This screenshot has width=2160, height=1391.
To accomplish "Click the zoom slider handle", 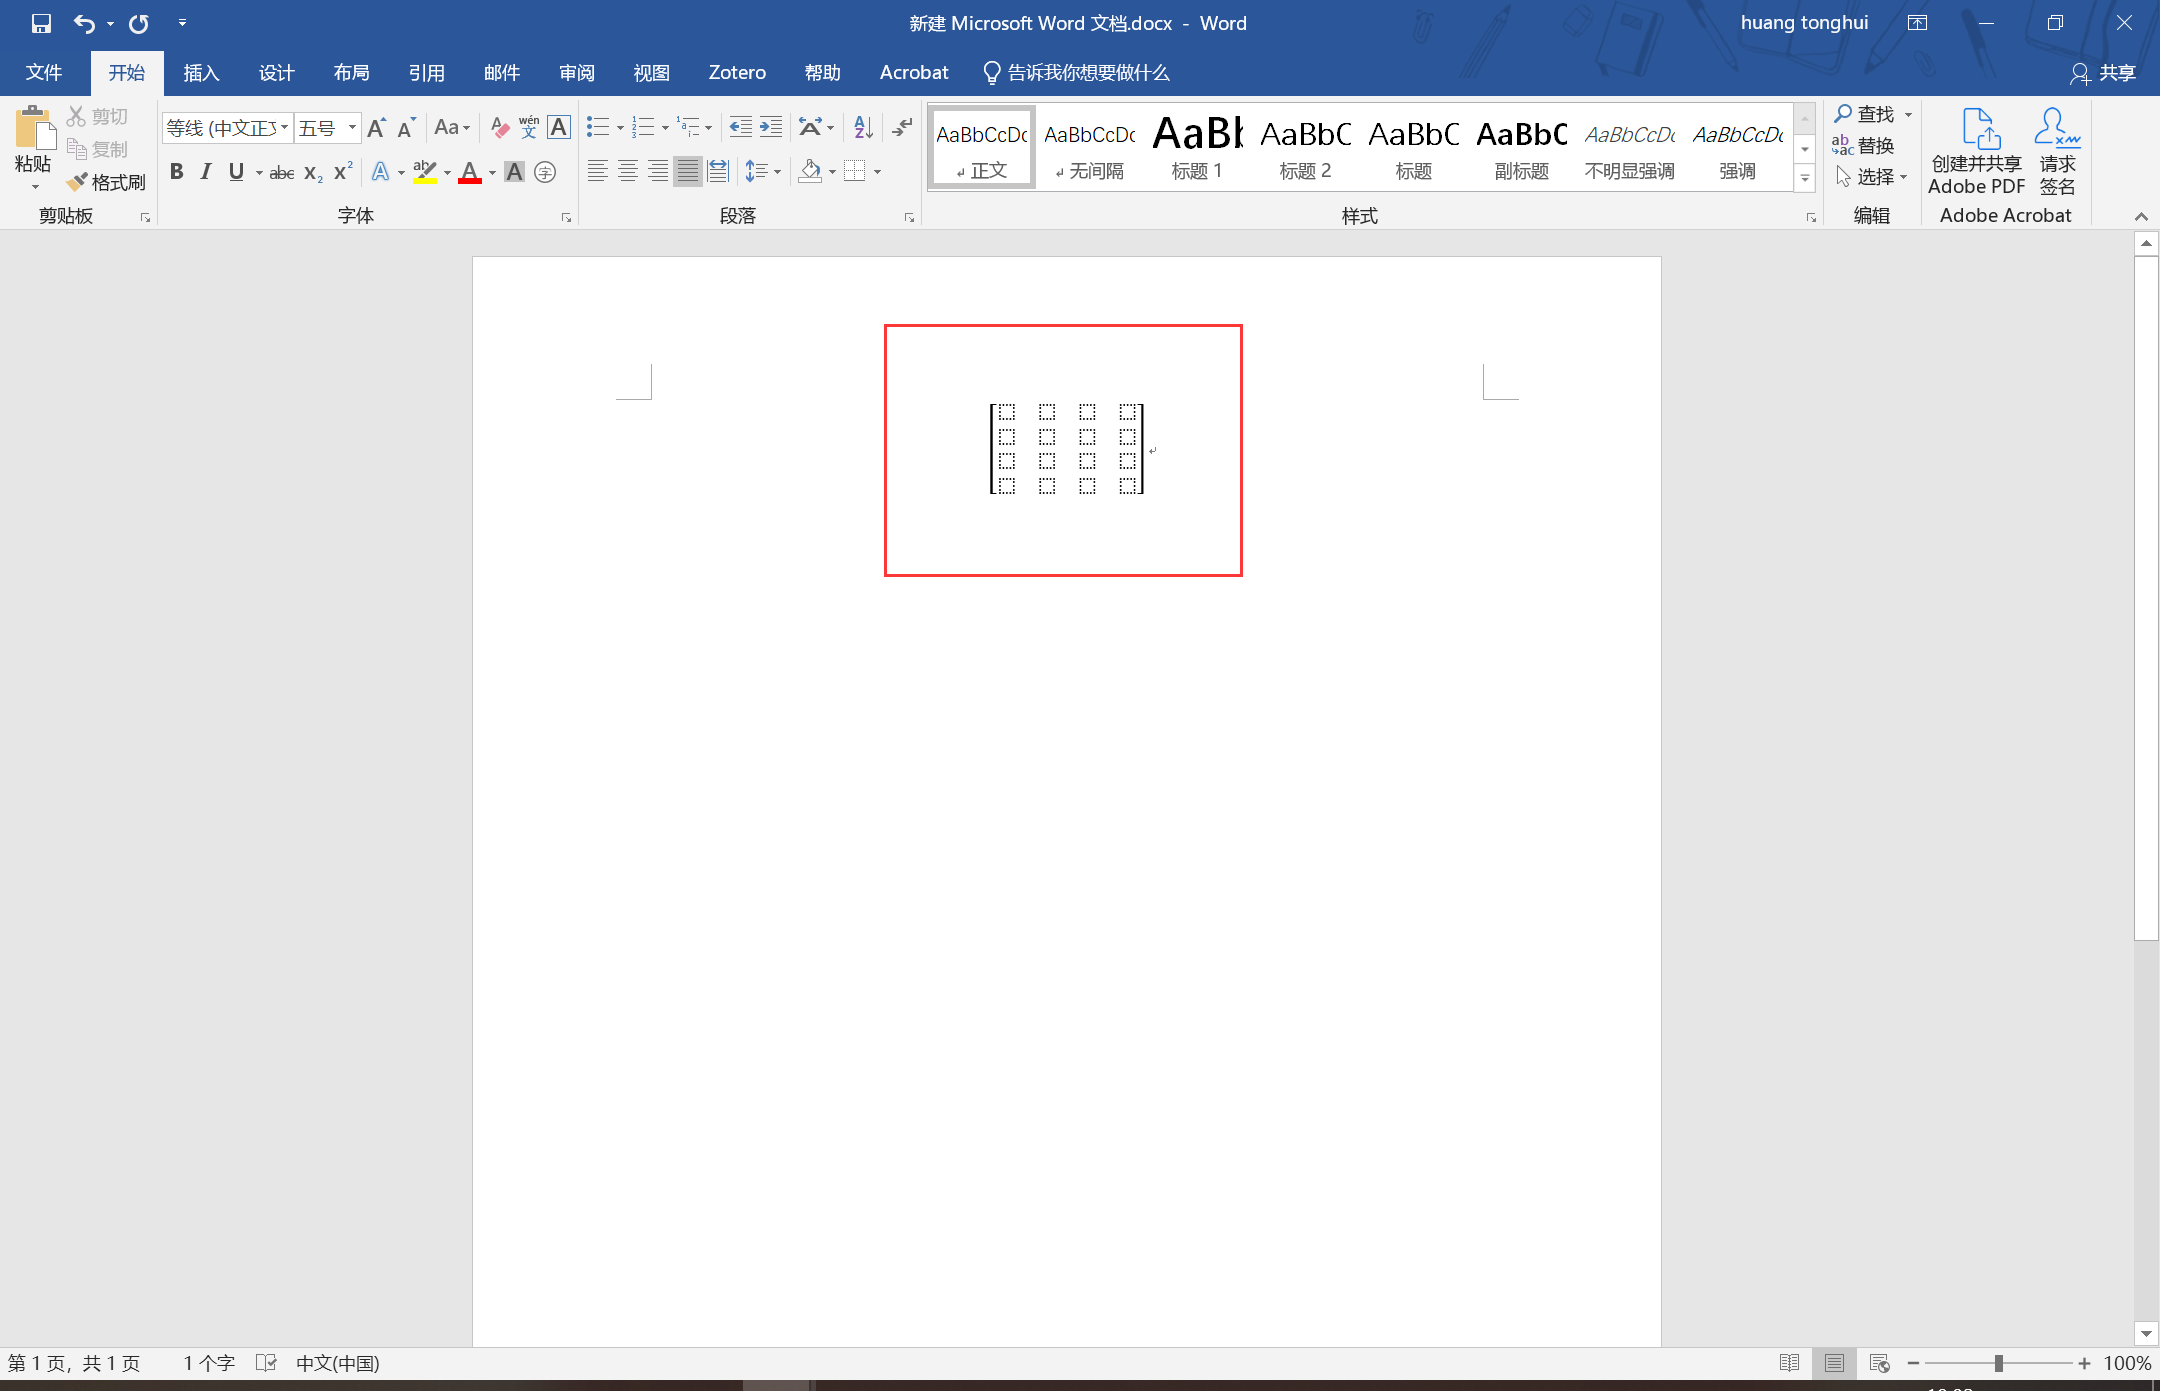I will coord(1998,1363).
